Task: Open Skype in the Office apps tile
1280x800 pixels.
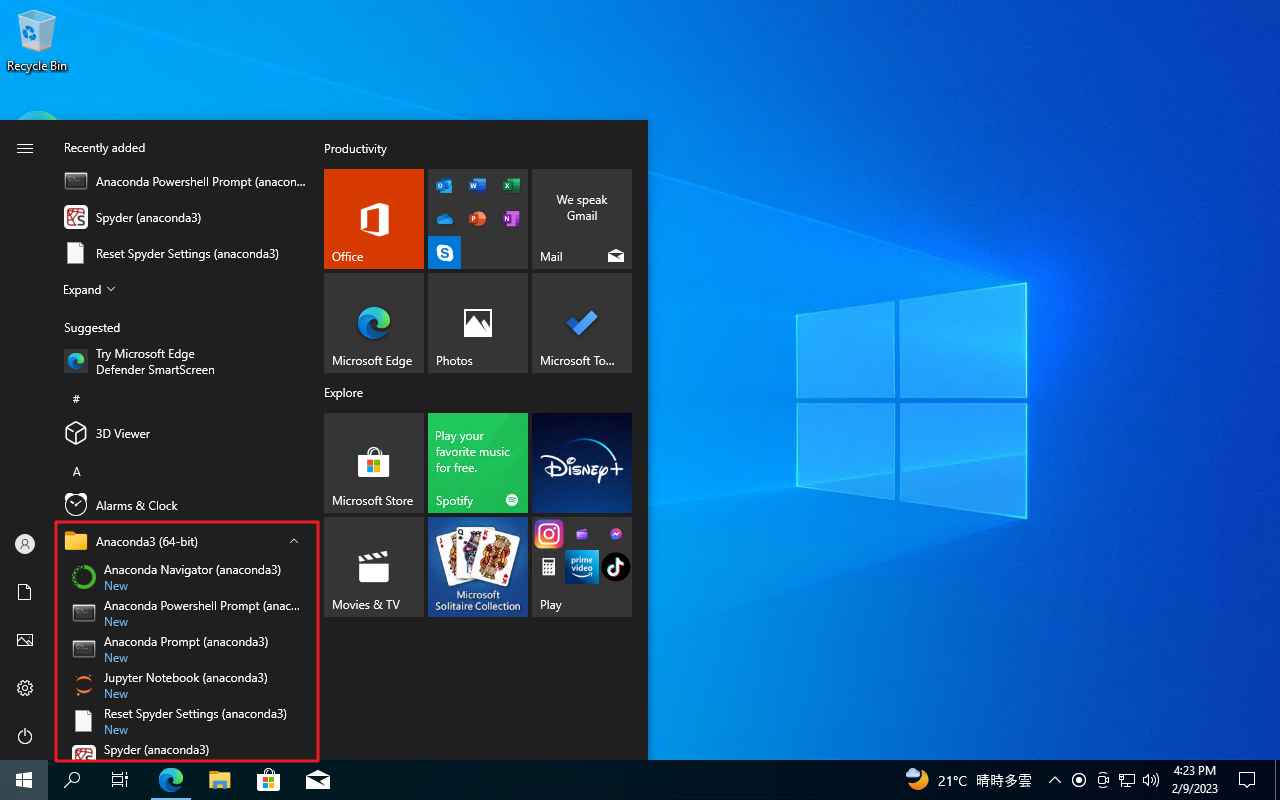Action: 445,253
